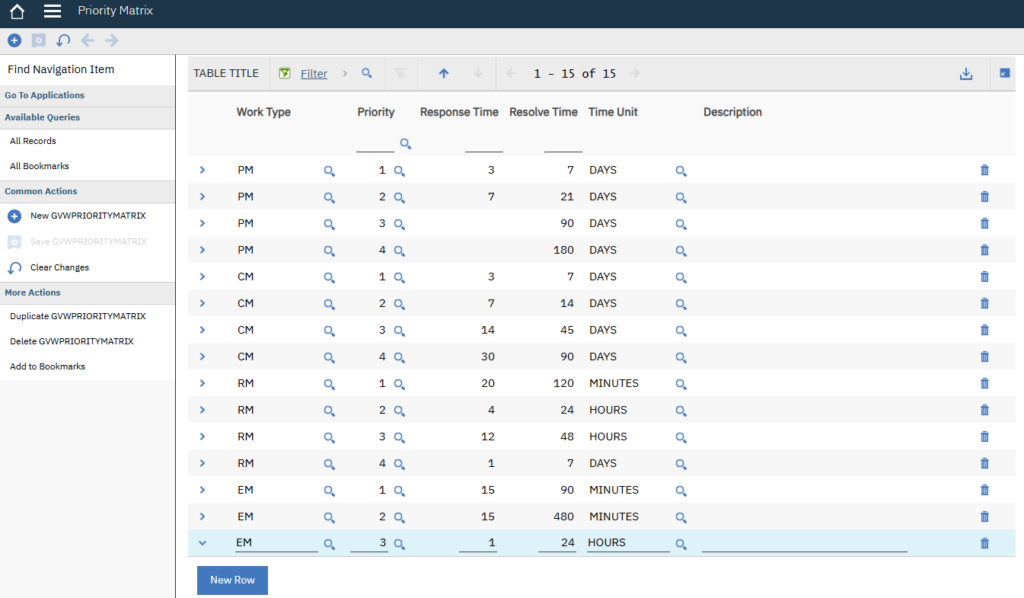The width and height of the screenshot is (1024, 598).
Task: Delete the PM priority 1 row
Action: 984,170
